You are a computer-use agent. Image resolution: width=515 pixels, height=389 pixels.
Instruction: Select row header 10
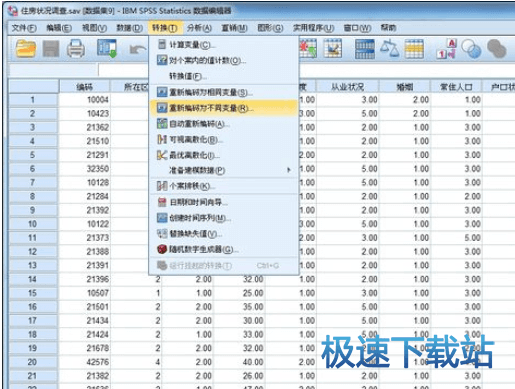point(33,224)
